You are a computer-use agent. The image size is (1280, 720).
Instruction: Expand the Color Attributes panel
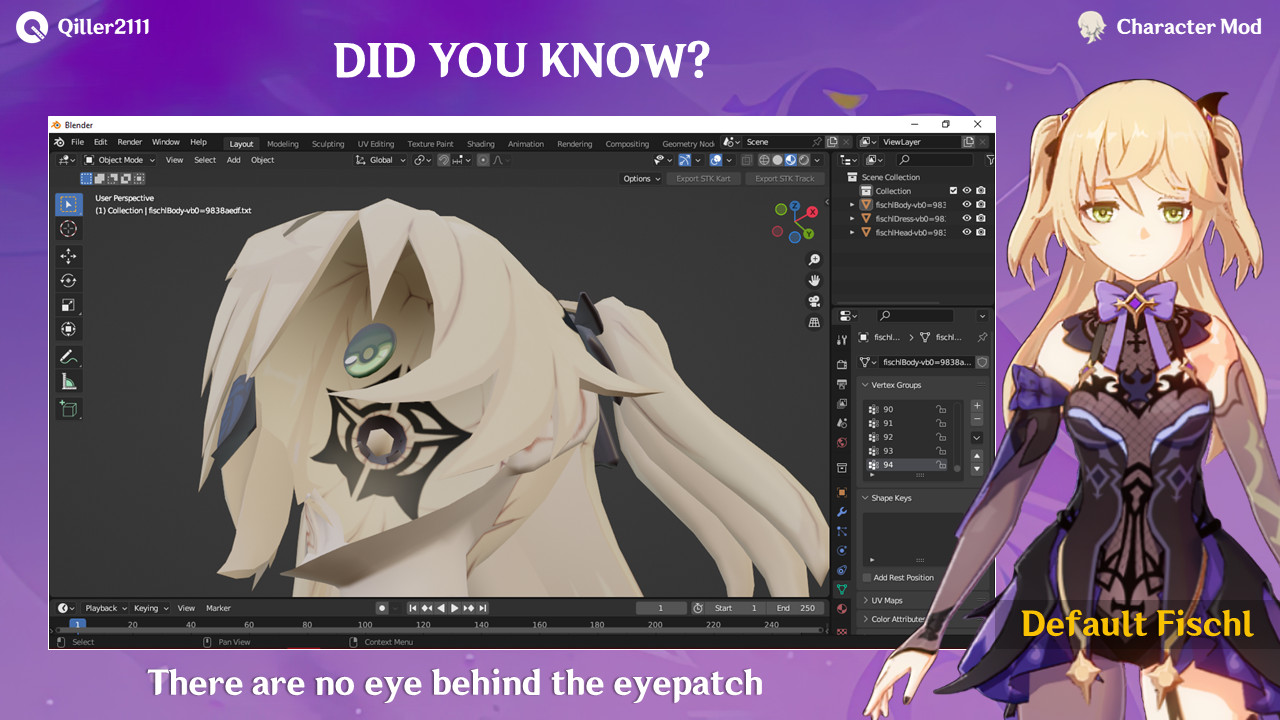tap(866, 619)
